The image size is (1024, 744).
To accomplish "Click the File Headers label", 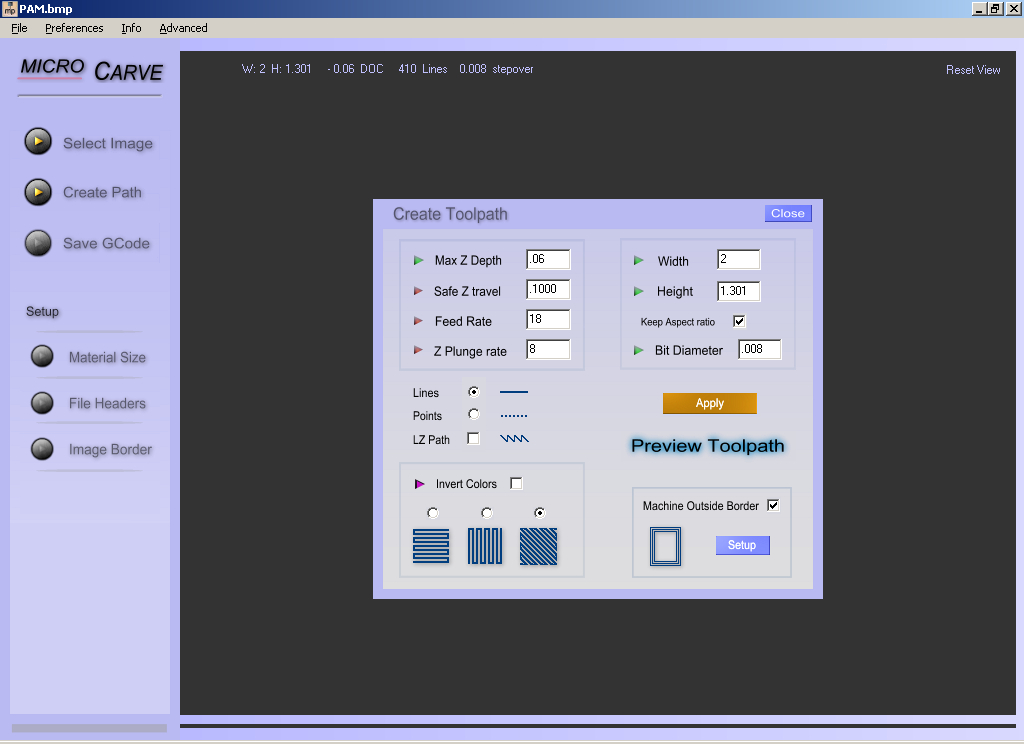I will (107, 404).
